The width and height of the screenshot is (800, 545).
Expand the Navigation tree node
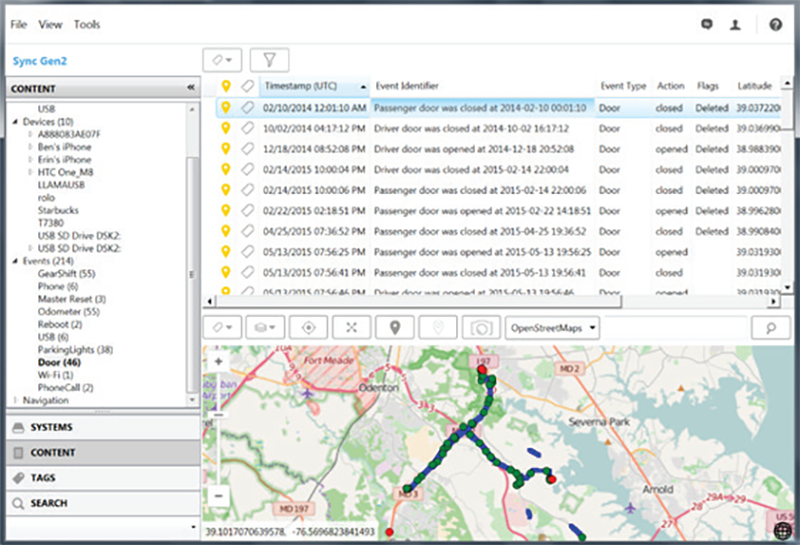[16, 400]
